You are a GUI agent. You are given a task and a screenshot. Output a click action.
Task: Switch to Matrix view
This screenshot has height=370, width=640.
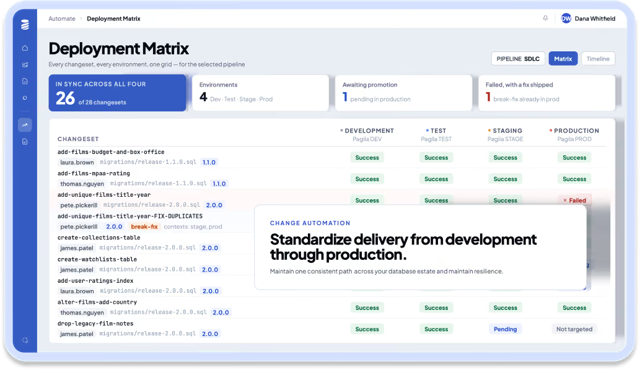click(563, 59)
